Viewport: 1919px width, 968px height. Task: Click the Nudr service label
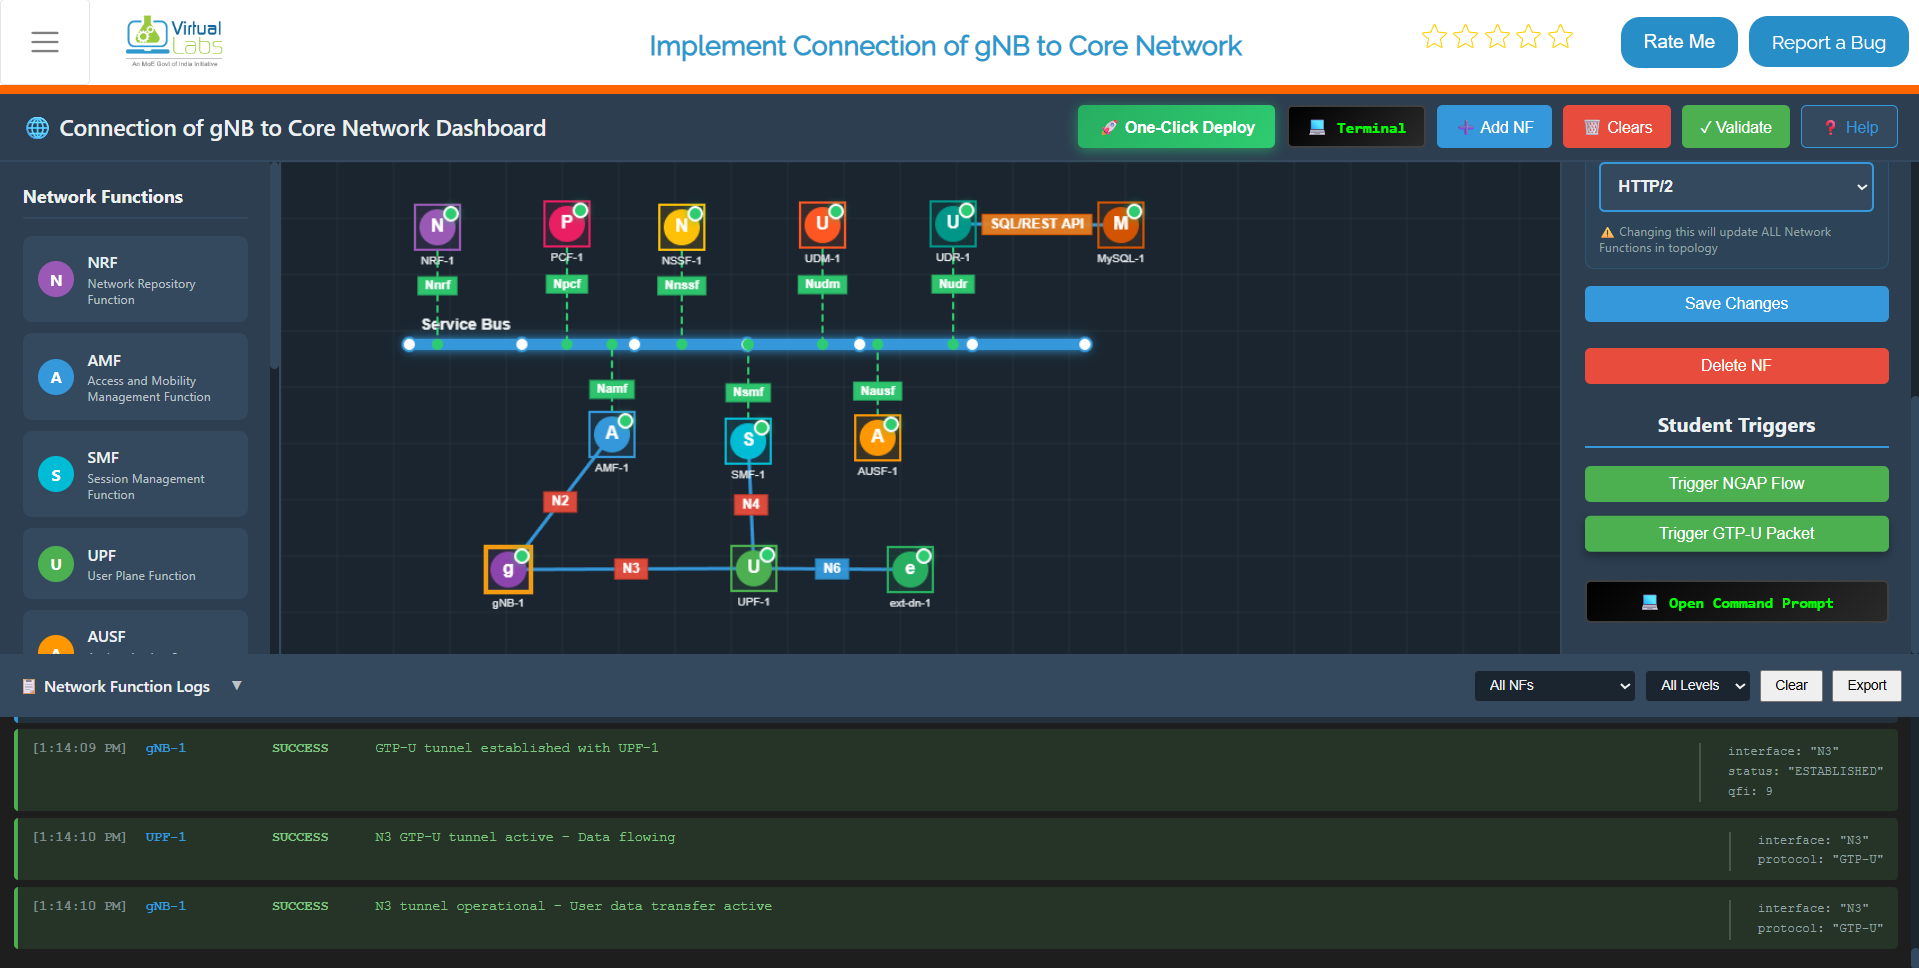953,284
